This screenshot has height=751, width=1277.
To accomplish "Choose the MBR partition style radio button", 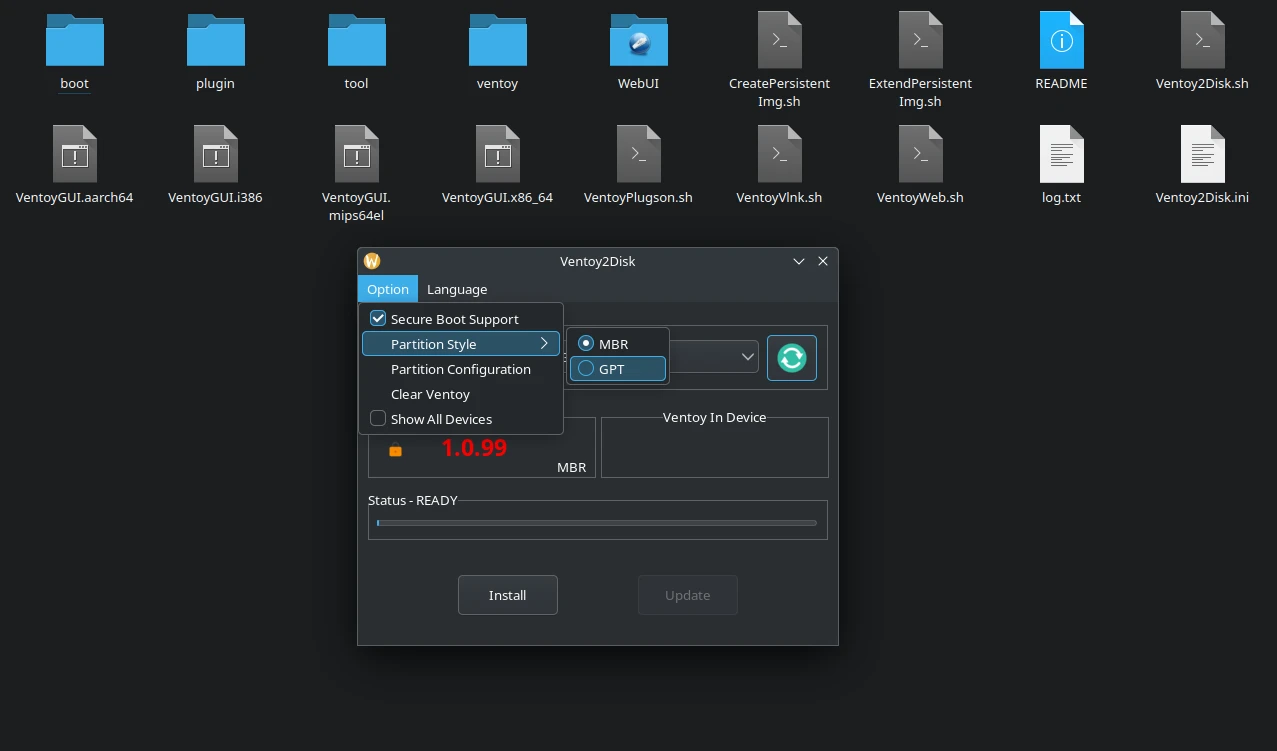I will click(586, 344).
